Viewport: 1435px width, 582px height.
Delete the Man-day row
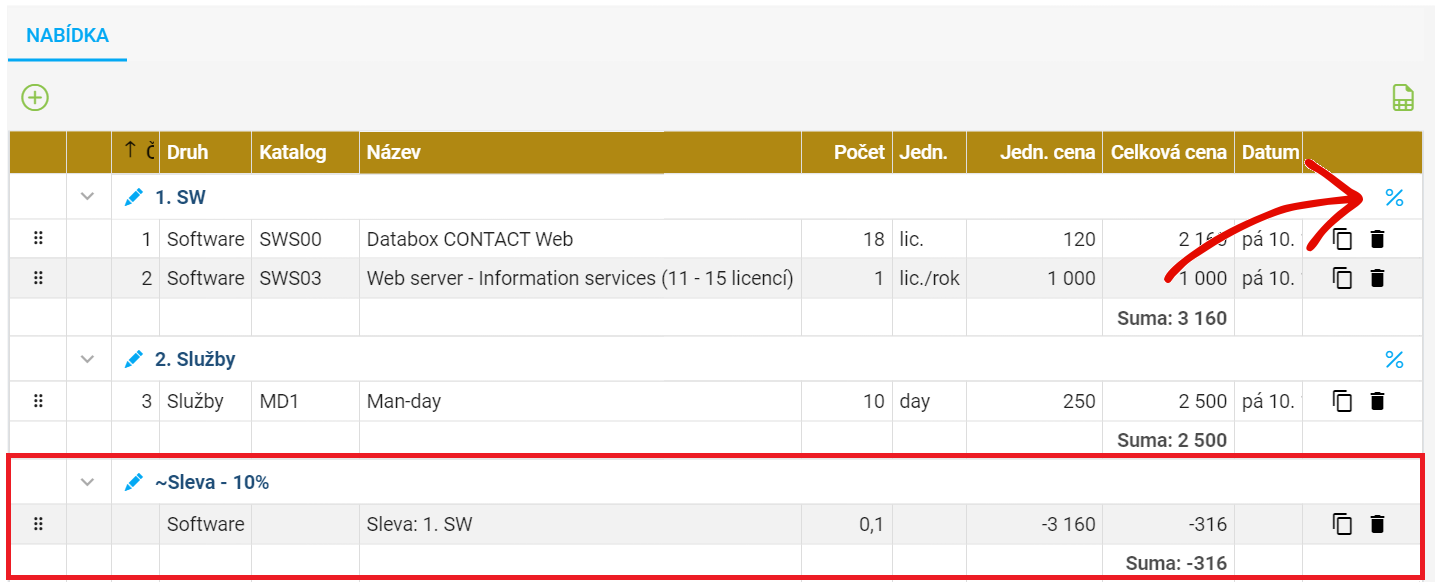pyautogui.click(x=1378, y=401)
